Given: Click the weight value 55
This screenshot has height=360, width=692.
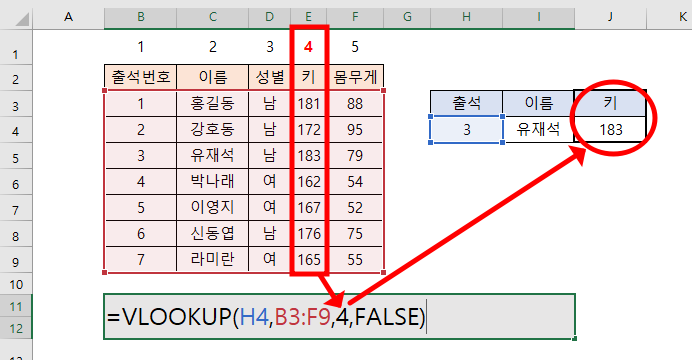Looking at the screenshot, I should 355,259.
